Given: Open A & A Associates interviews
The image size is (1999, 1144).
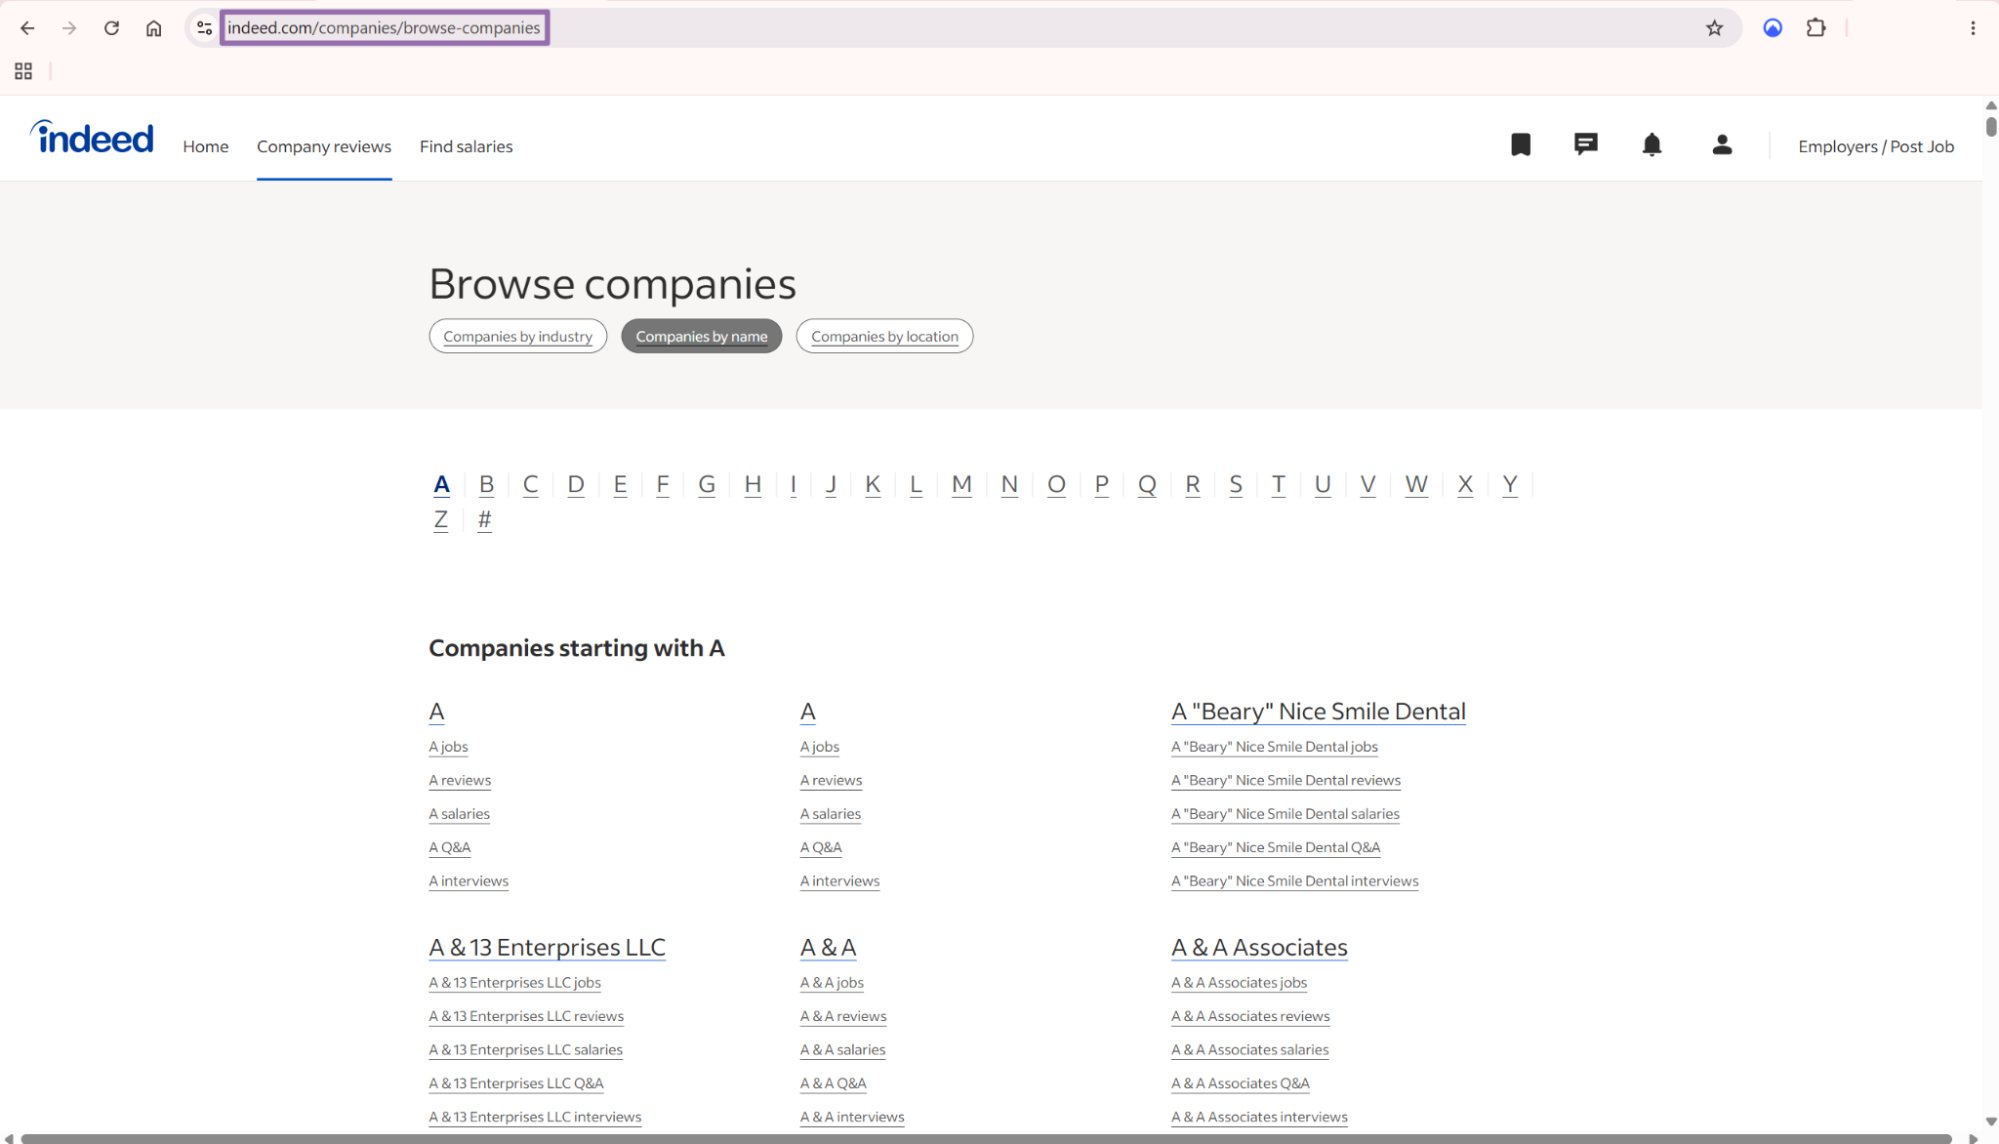Looking at the screenshot, I should [x=1259, y=1117].
